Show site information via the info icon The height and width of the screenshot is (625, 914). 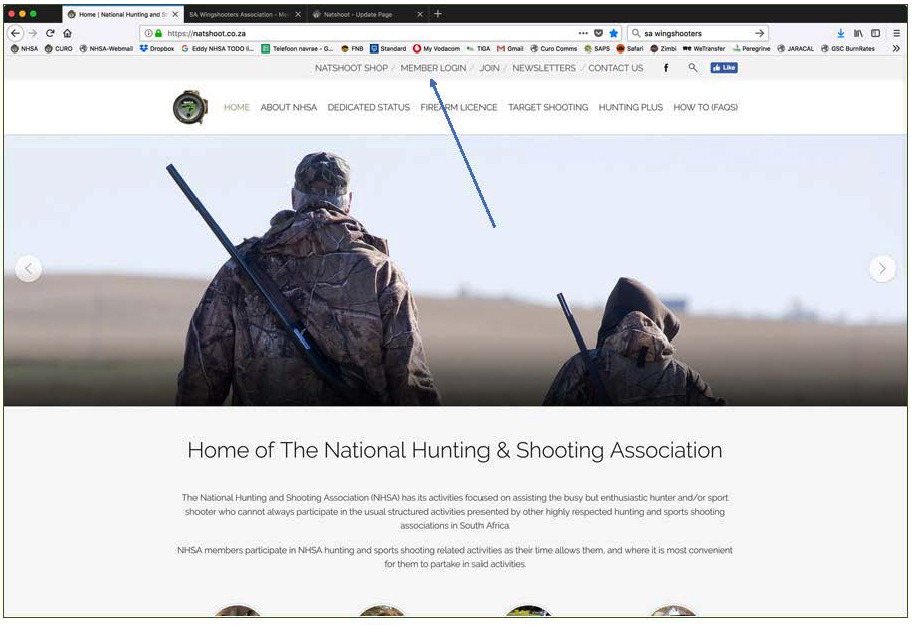[149, 33]
